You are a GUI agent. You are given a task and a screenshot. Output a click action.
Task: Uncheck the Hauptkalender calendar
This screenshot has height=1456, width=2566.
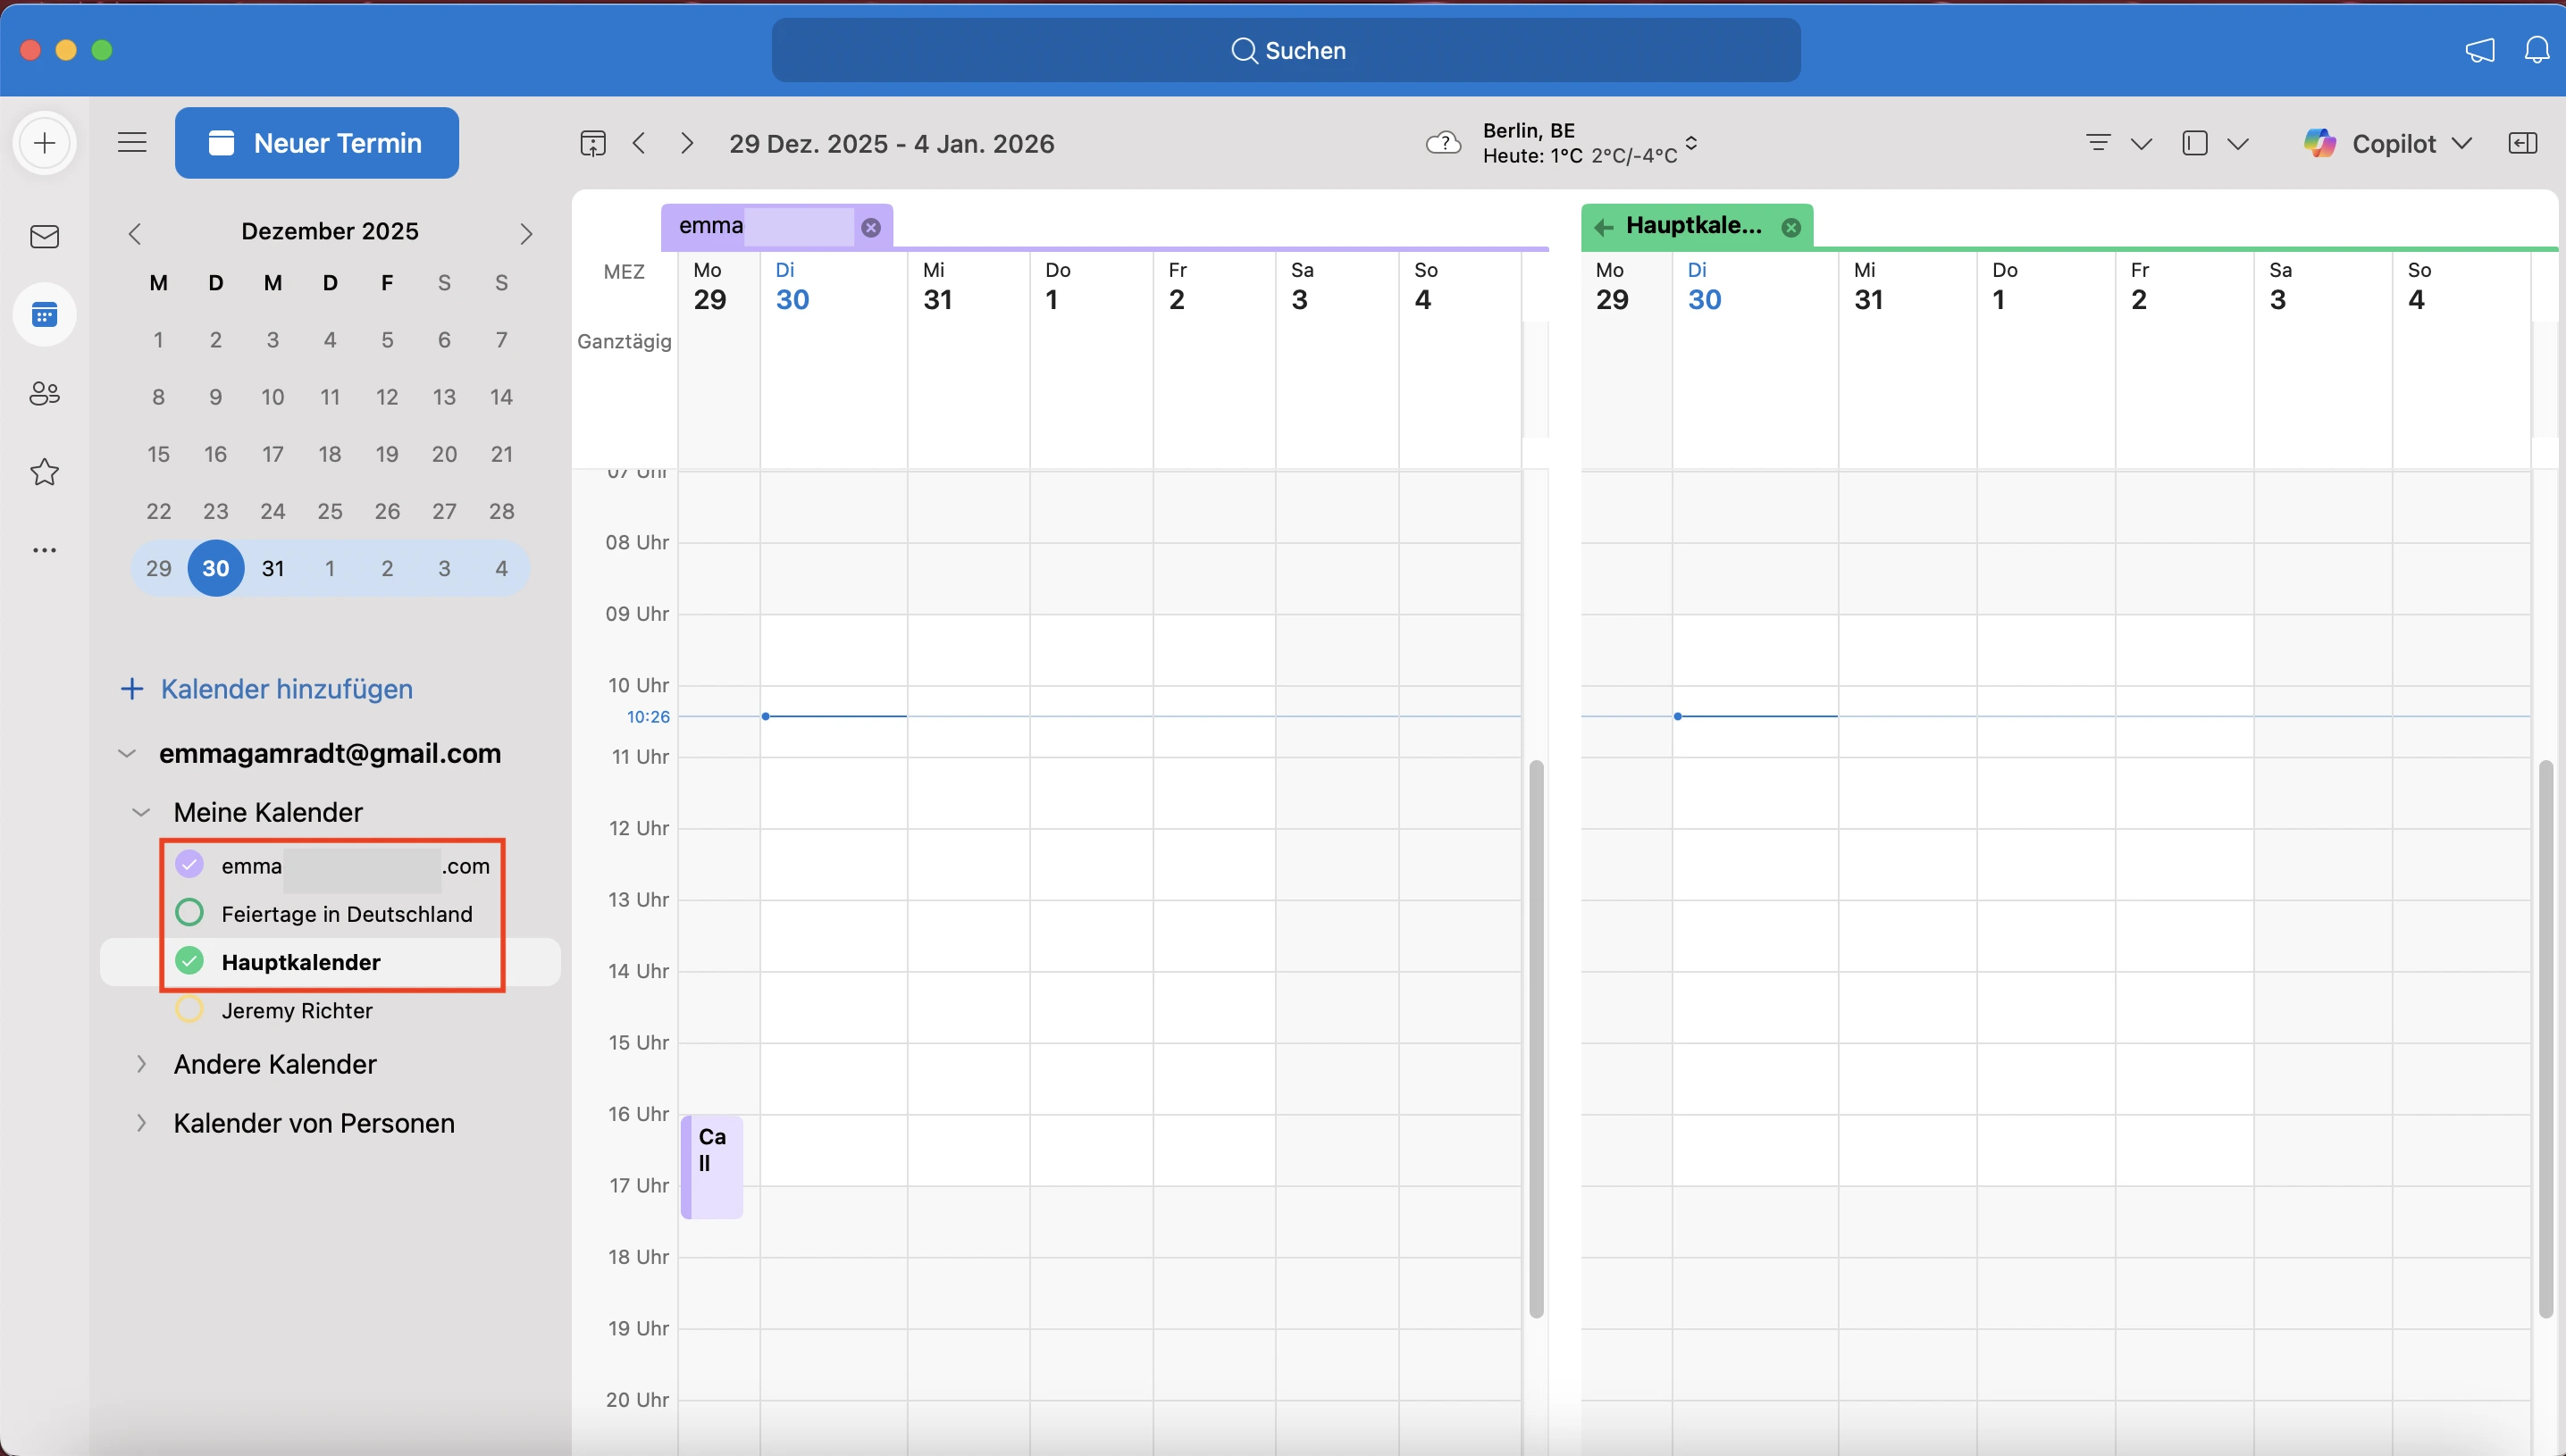click(189, 961)
